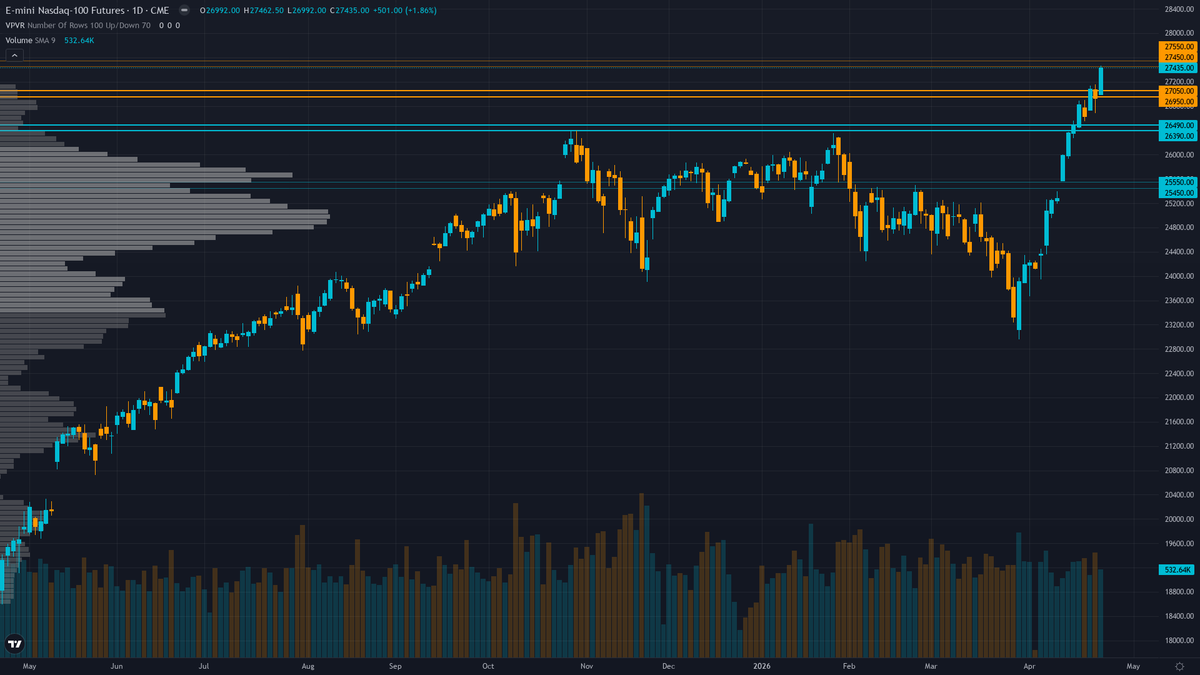Click the cyan 532.64K value in the legend
The image size is (1200, 675).
pos(79,39)
